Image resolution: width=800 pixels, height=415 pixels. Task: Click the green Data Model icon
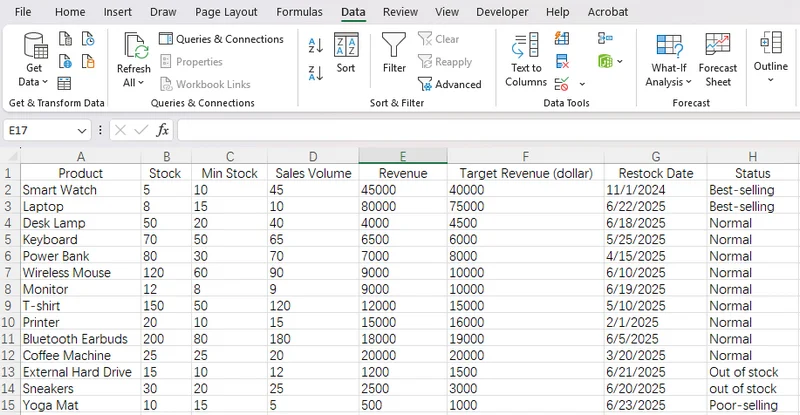point(605,61)
